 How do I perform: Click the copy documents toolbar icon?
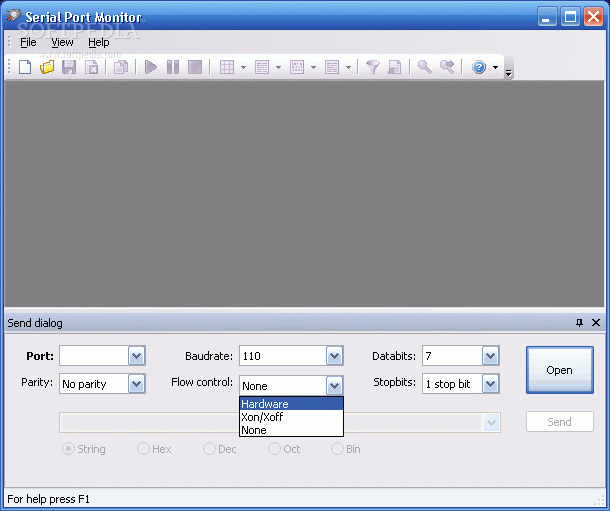point(121,67)
